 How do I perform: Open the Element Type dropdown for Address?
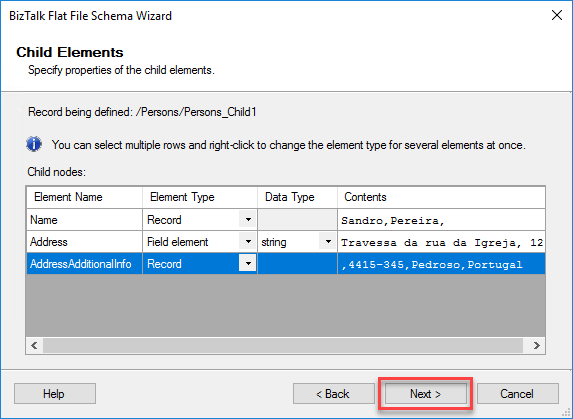pos(248,241)
